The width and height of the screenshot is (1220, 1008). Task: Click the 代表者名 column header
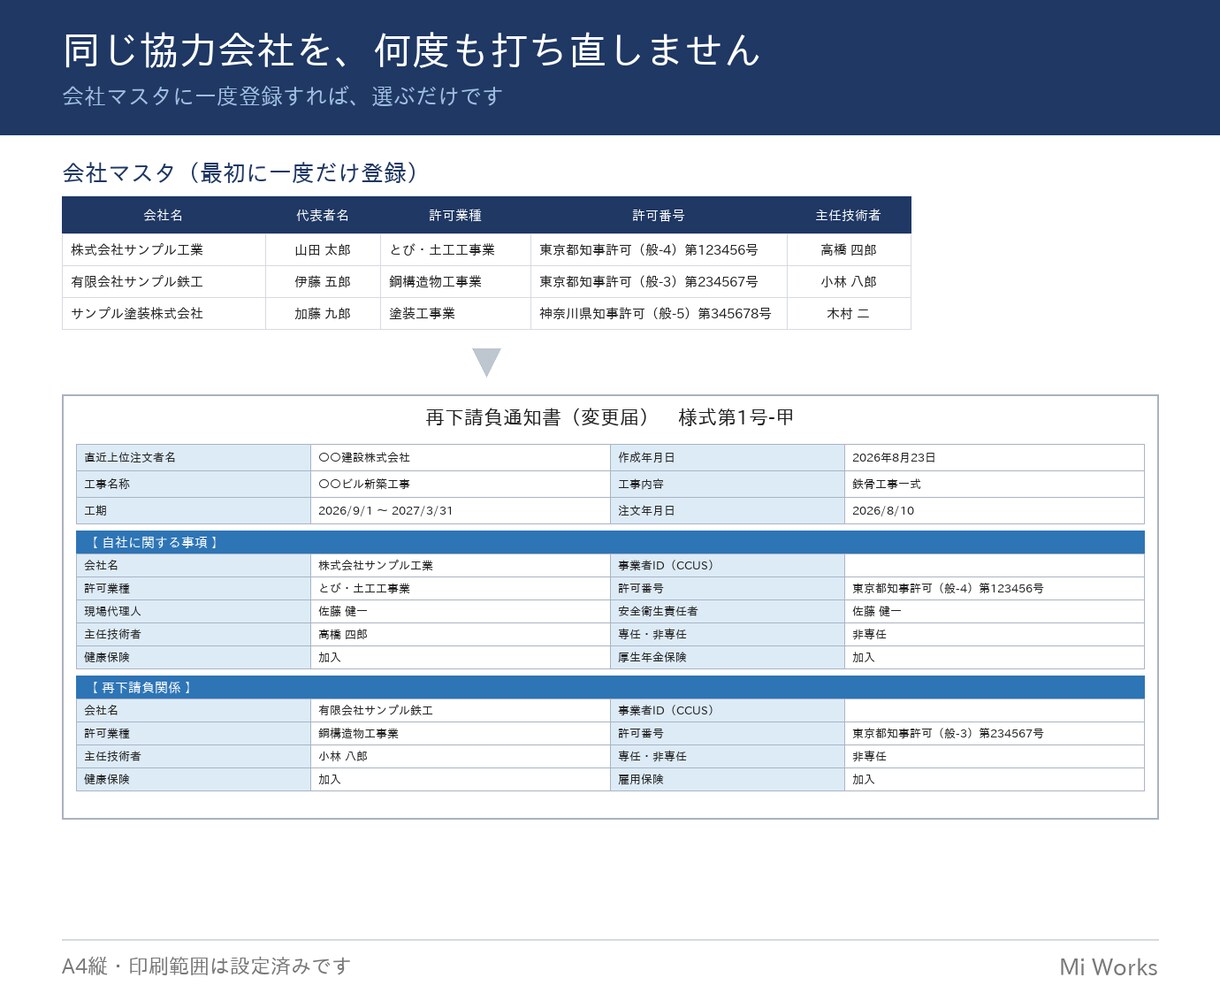pos(323,215)
